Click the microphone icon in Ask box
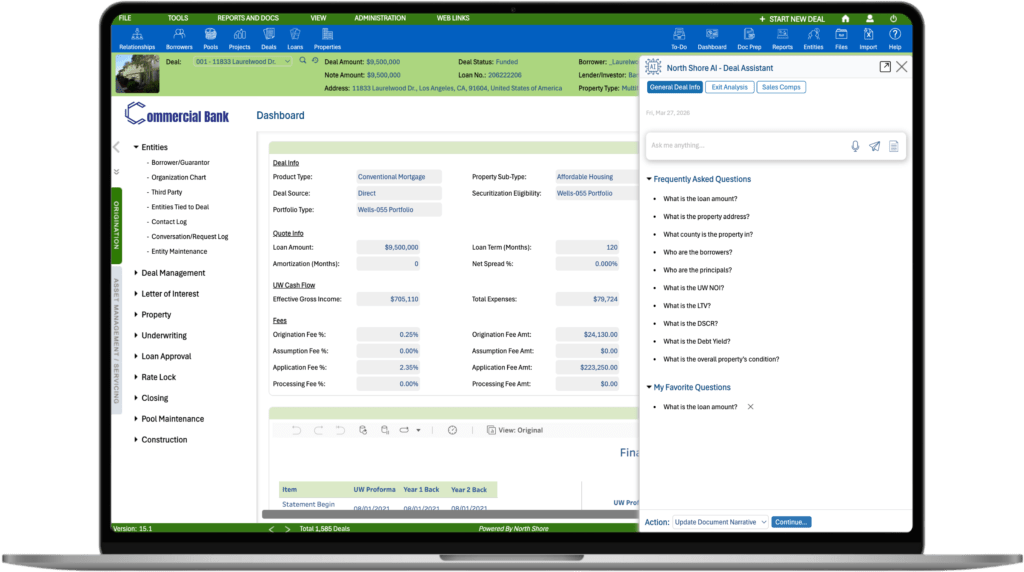 [x=855, y=146]
